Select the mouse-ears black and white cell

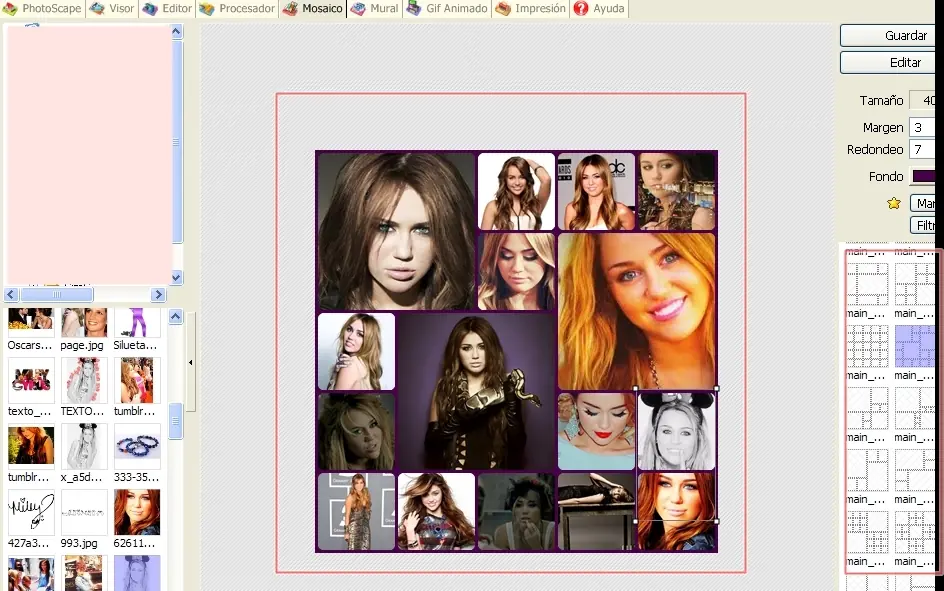click(x=676, y=431)
